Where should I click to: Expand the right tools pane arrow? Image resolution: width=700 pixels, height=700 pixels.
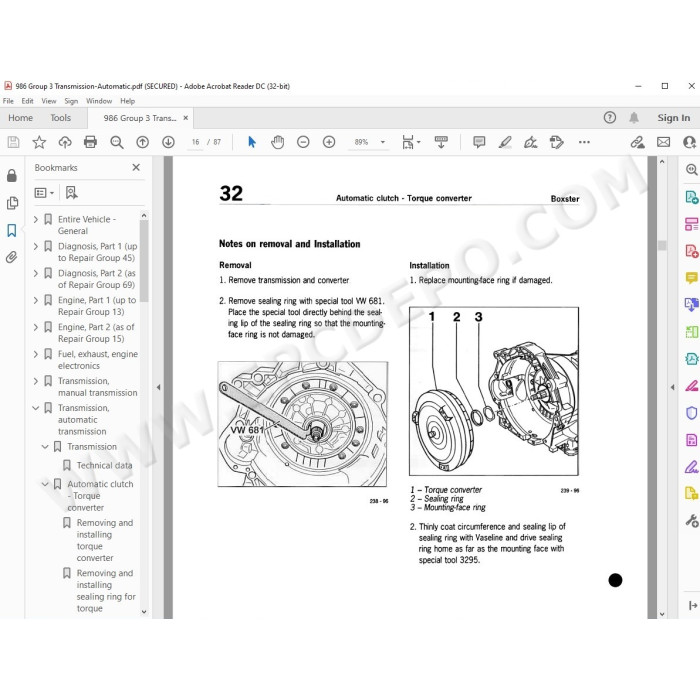[672, 388]
